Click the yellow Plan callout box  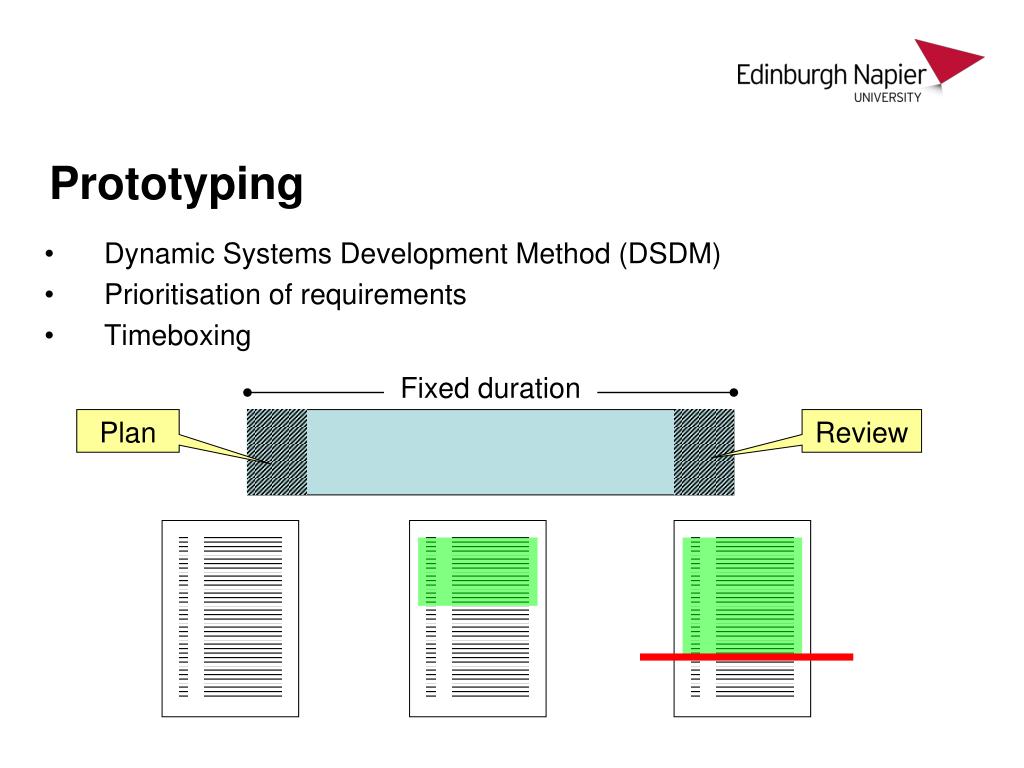[x=128, y=431]
